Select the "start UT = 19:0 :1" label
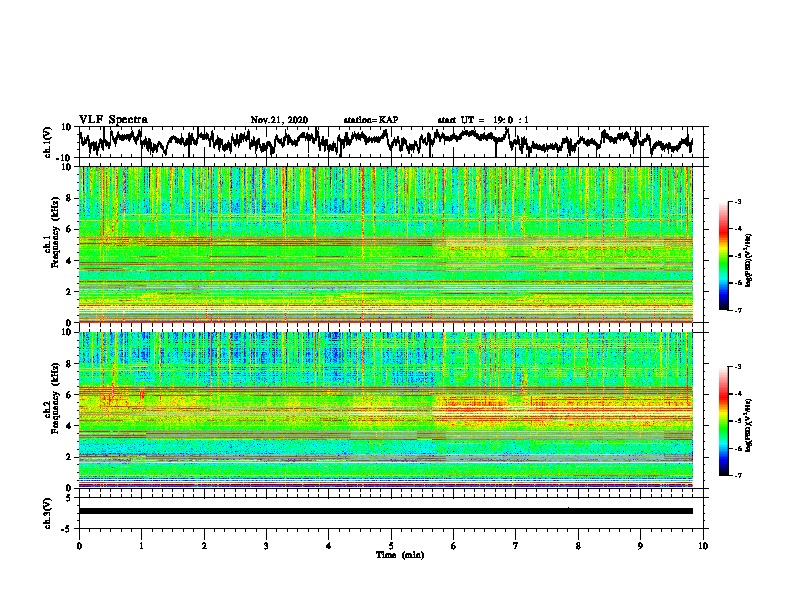 [483, 120]
